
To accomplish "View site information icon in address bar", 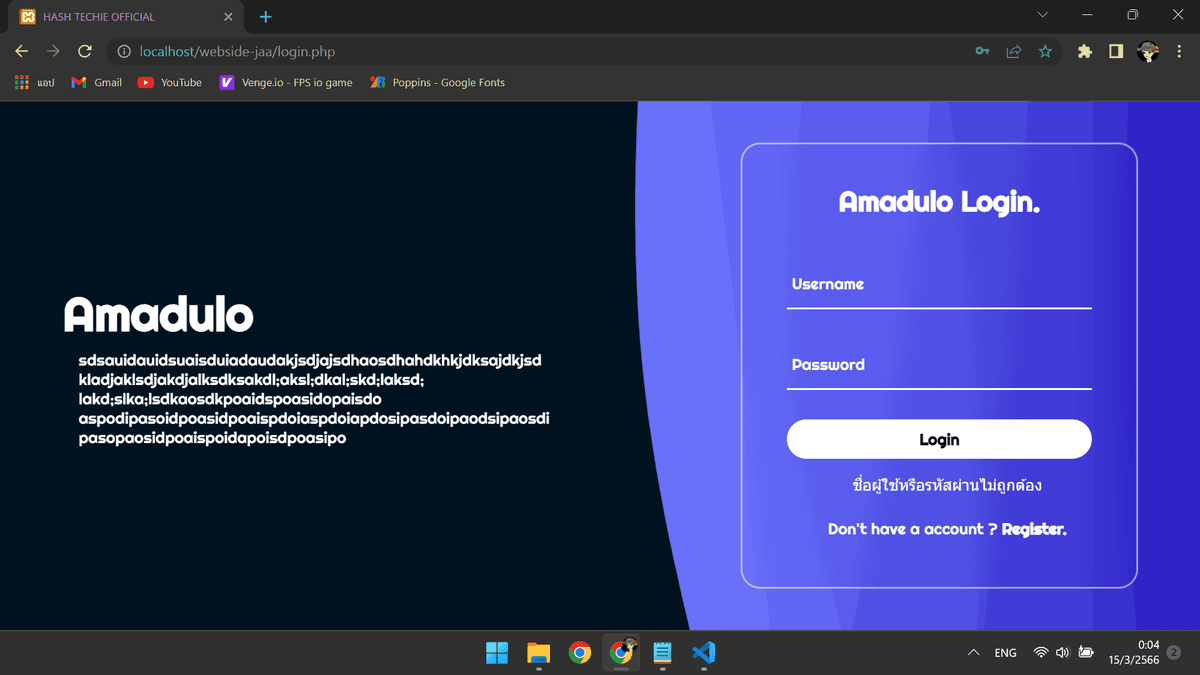I will point(124,51).
